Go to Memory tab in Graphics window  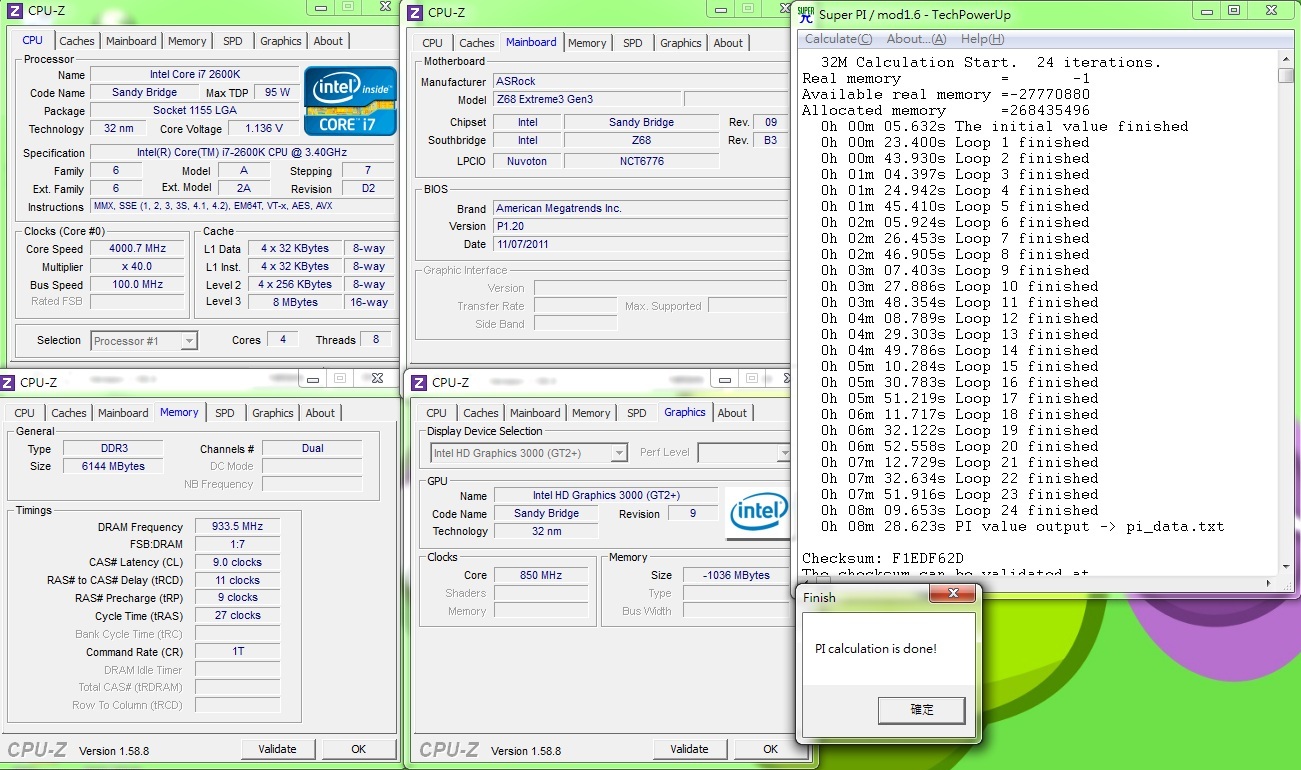(591, 413)
